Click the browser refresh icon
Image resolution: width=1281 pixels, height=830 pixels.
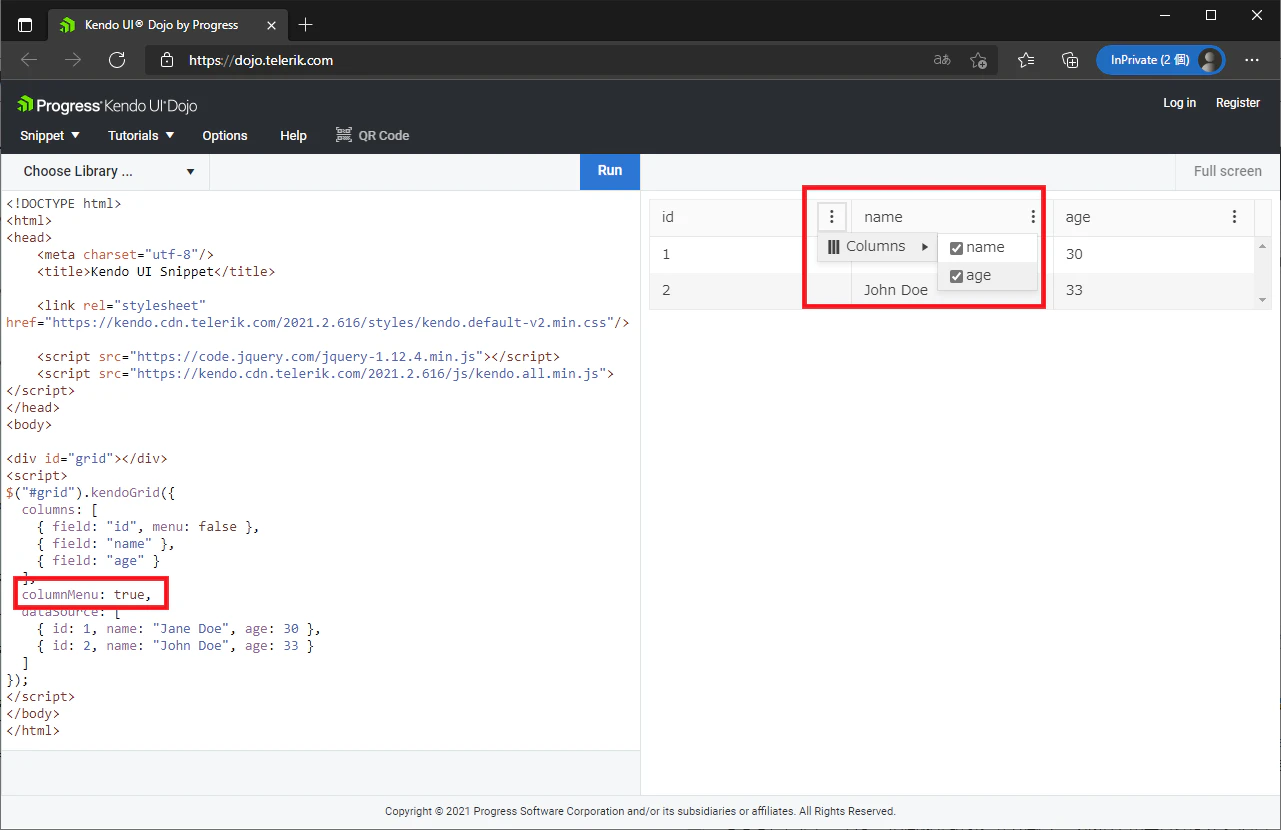coord(117,60)
